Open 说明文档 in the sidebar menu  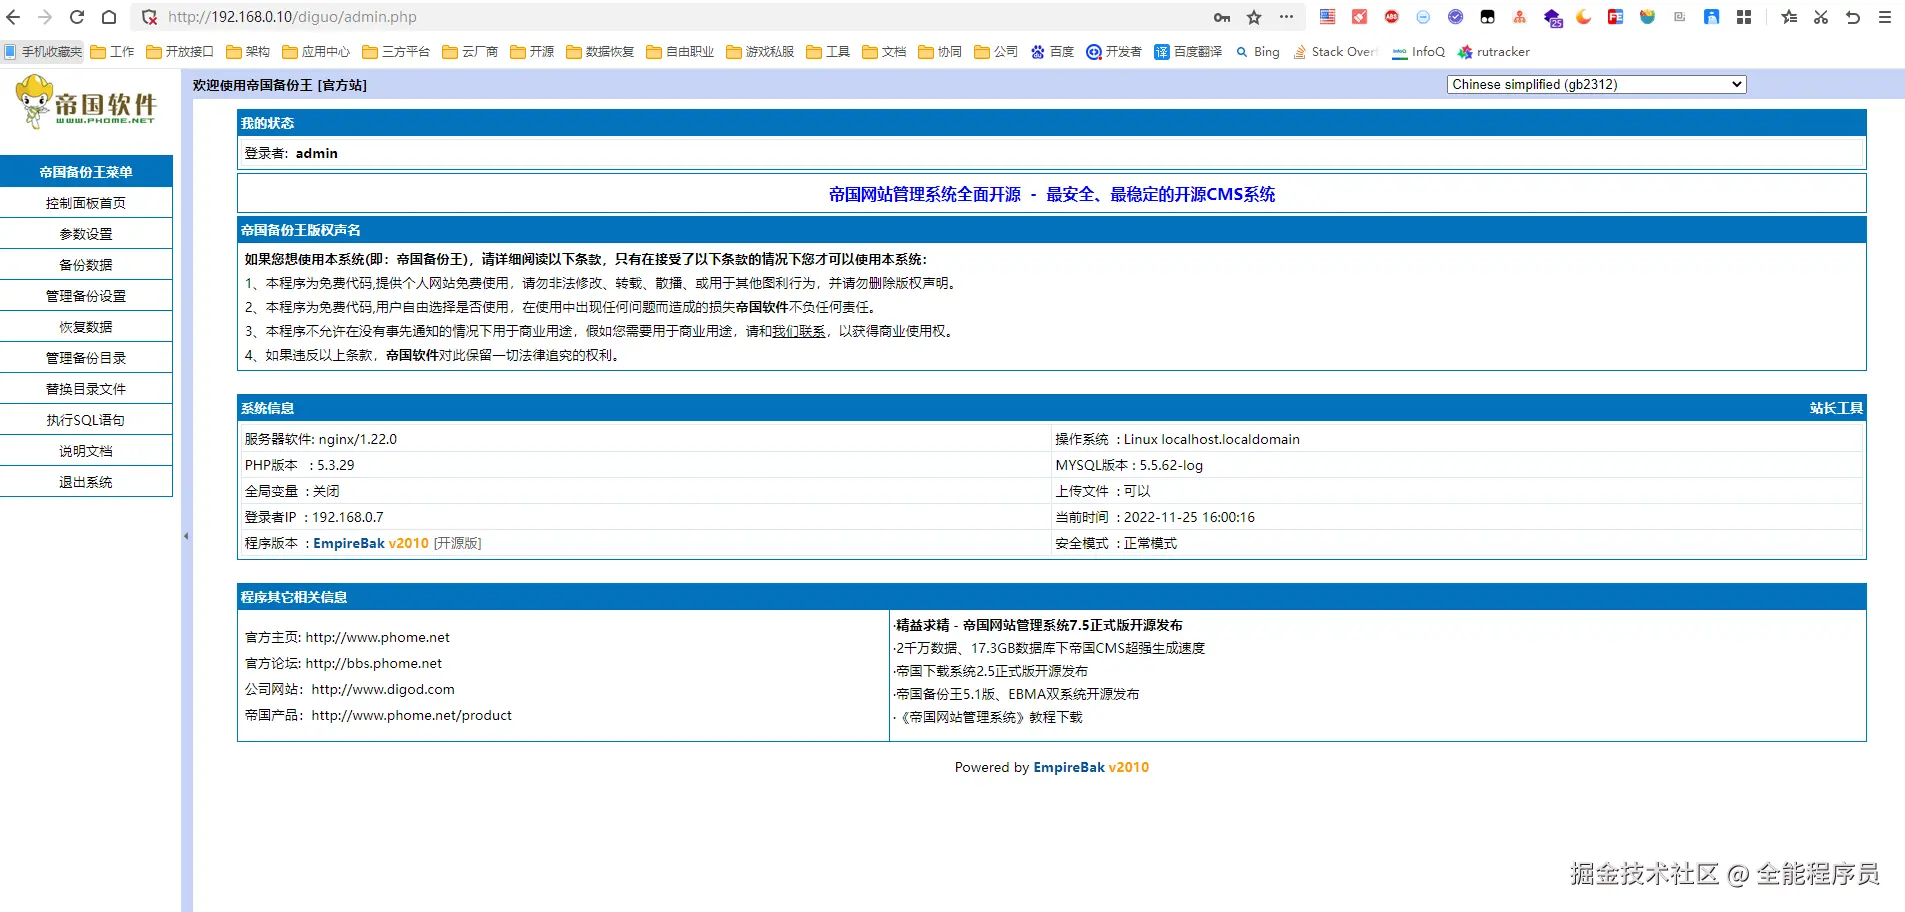click(86, 451)
